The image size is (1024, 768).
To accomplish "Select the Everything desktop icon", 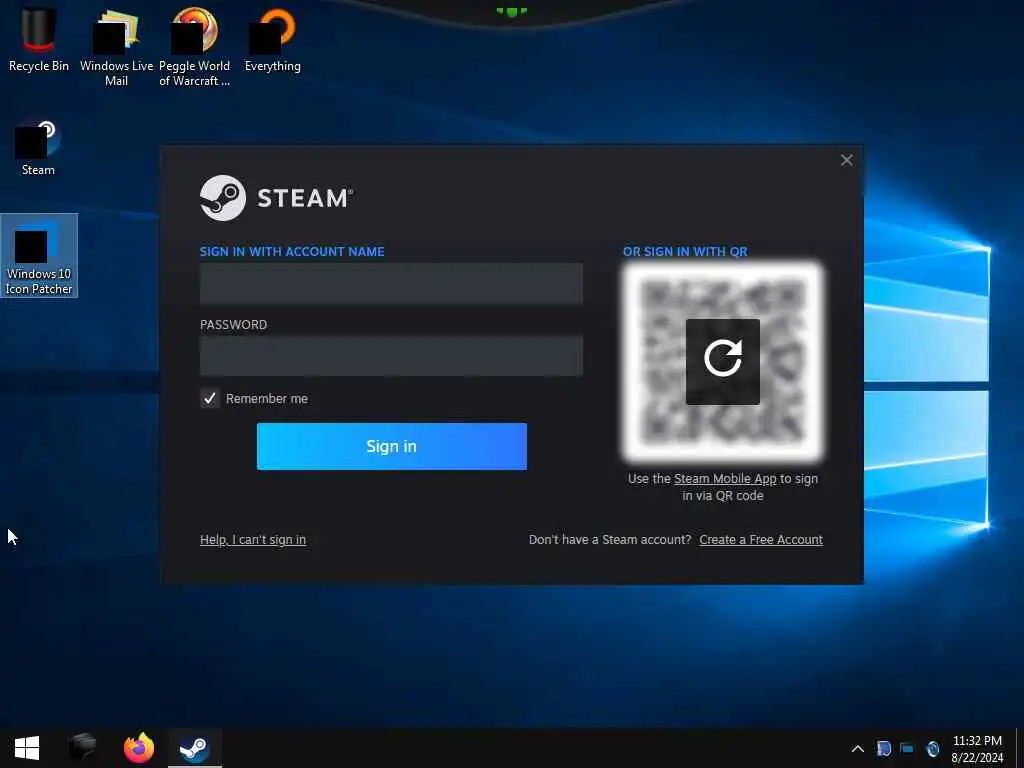I will [272, 39].
